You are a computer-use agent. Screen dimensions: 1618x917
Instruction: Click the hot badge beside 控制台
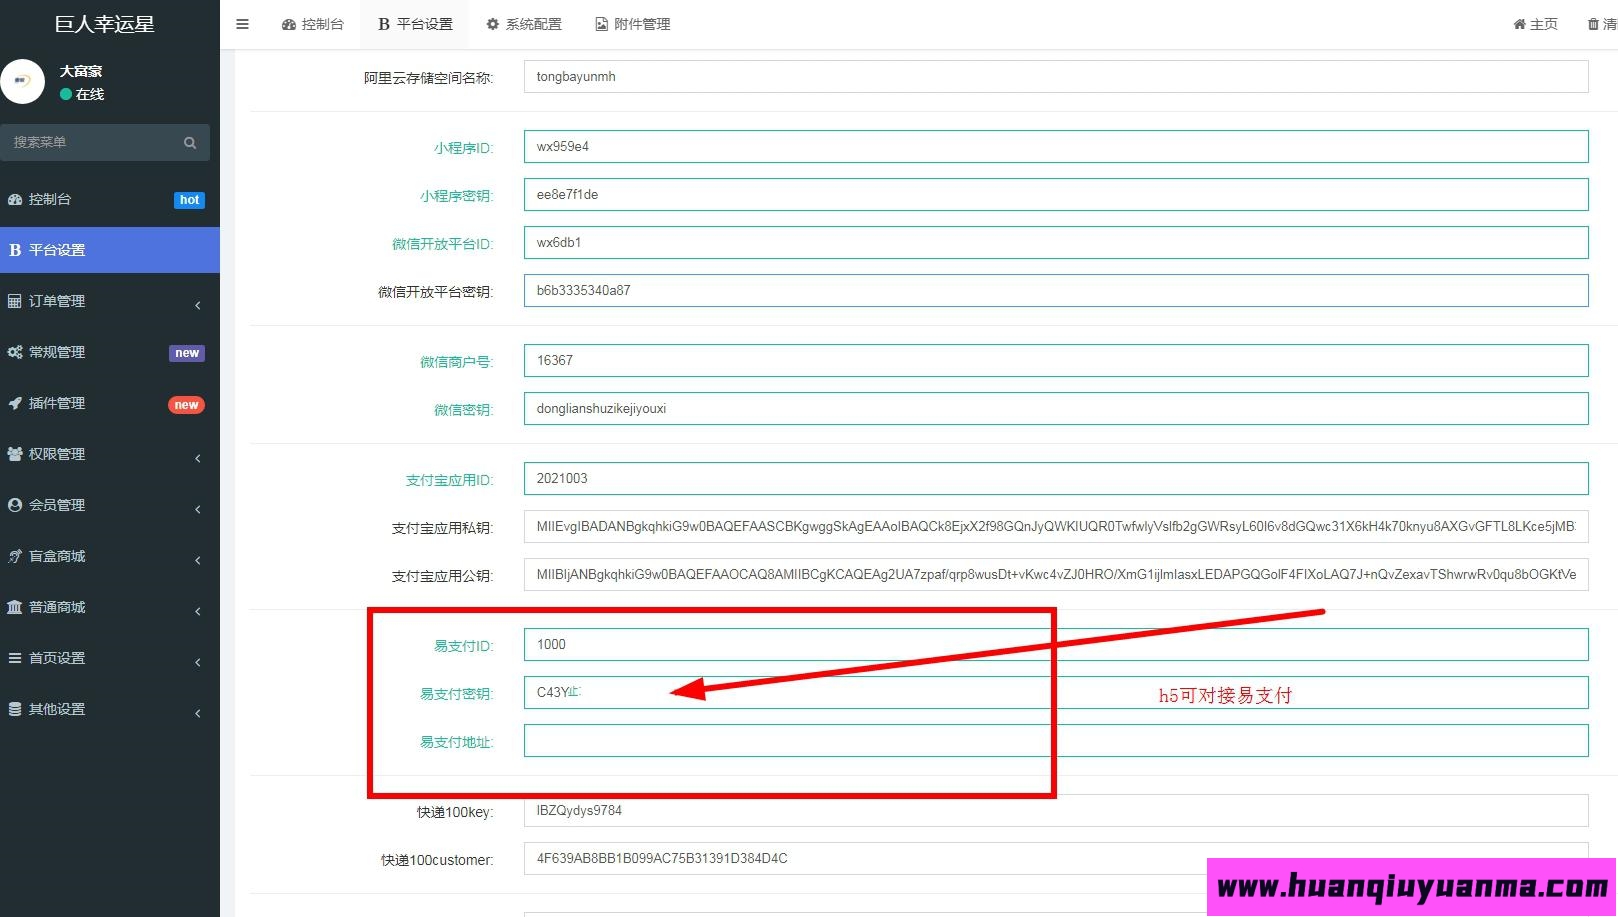click(189, 200)
